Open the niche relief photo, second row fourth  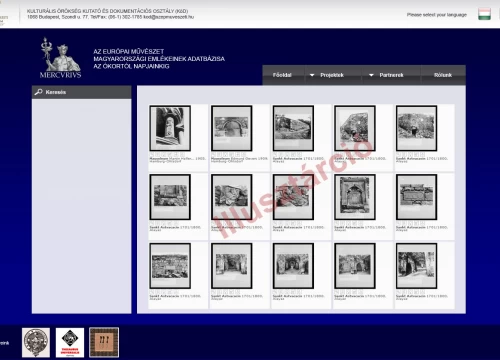pyautogui.click(x=355, y=197)
